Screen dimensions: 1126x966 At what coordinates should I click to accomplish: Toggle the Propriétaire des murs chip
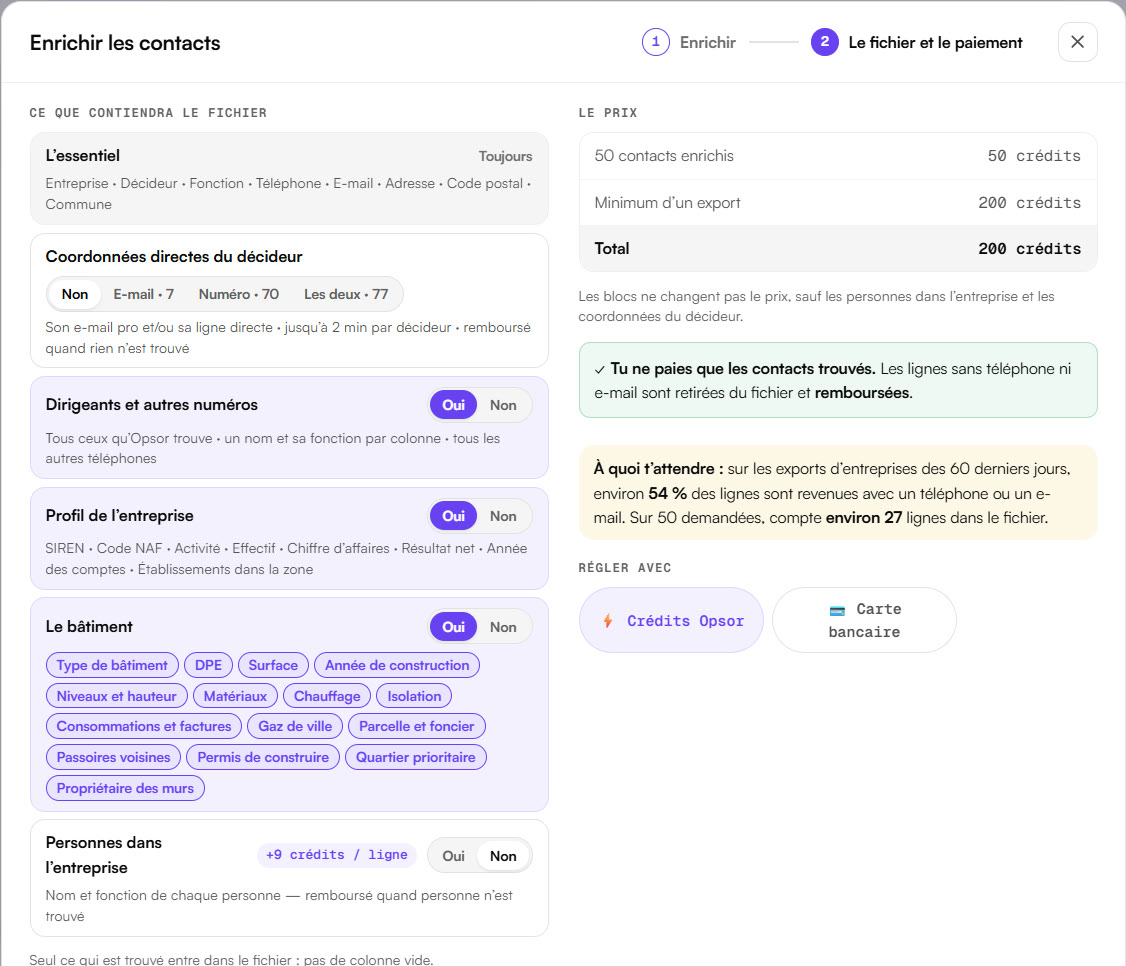[x=125, y=788]
